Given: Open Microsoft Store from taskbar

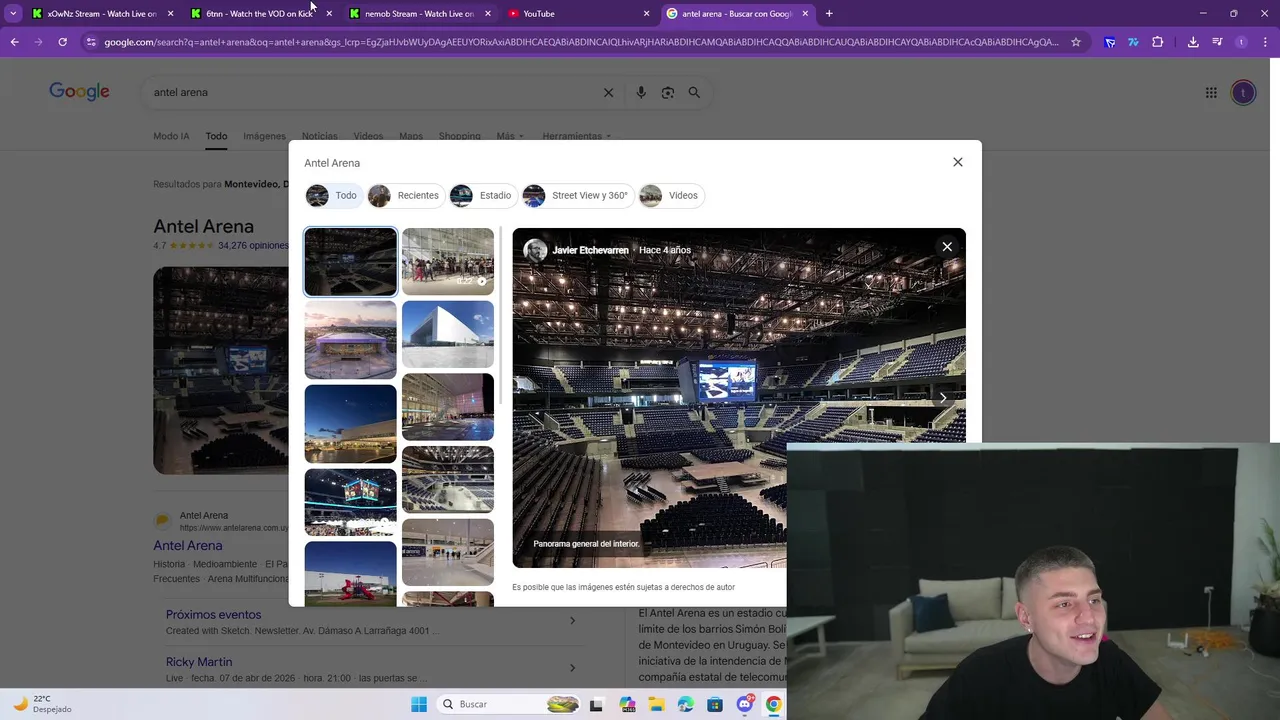Looking at the screenshot, I should [714, 704].
